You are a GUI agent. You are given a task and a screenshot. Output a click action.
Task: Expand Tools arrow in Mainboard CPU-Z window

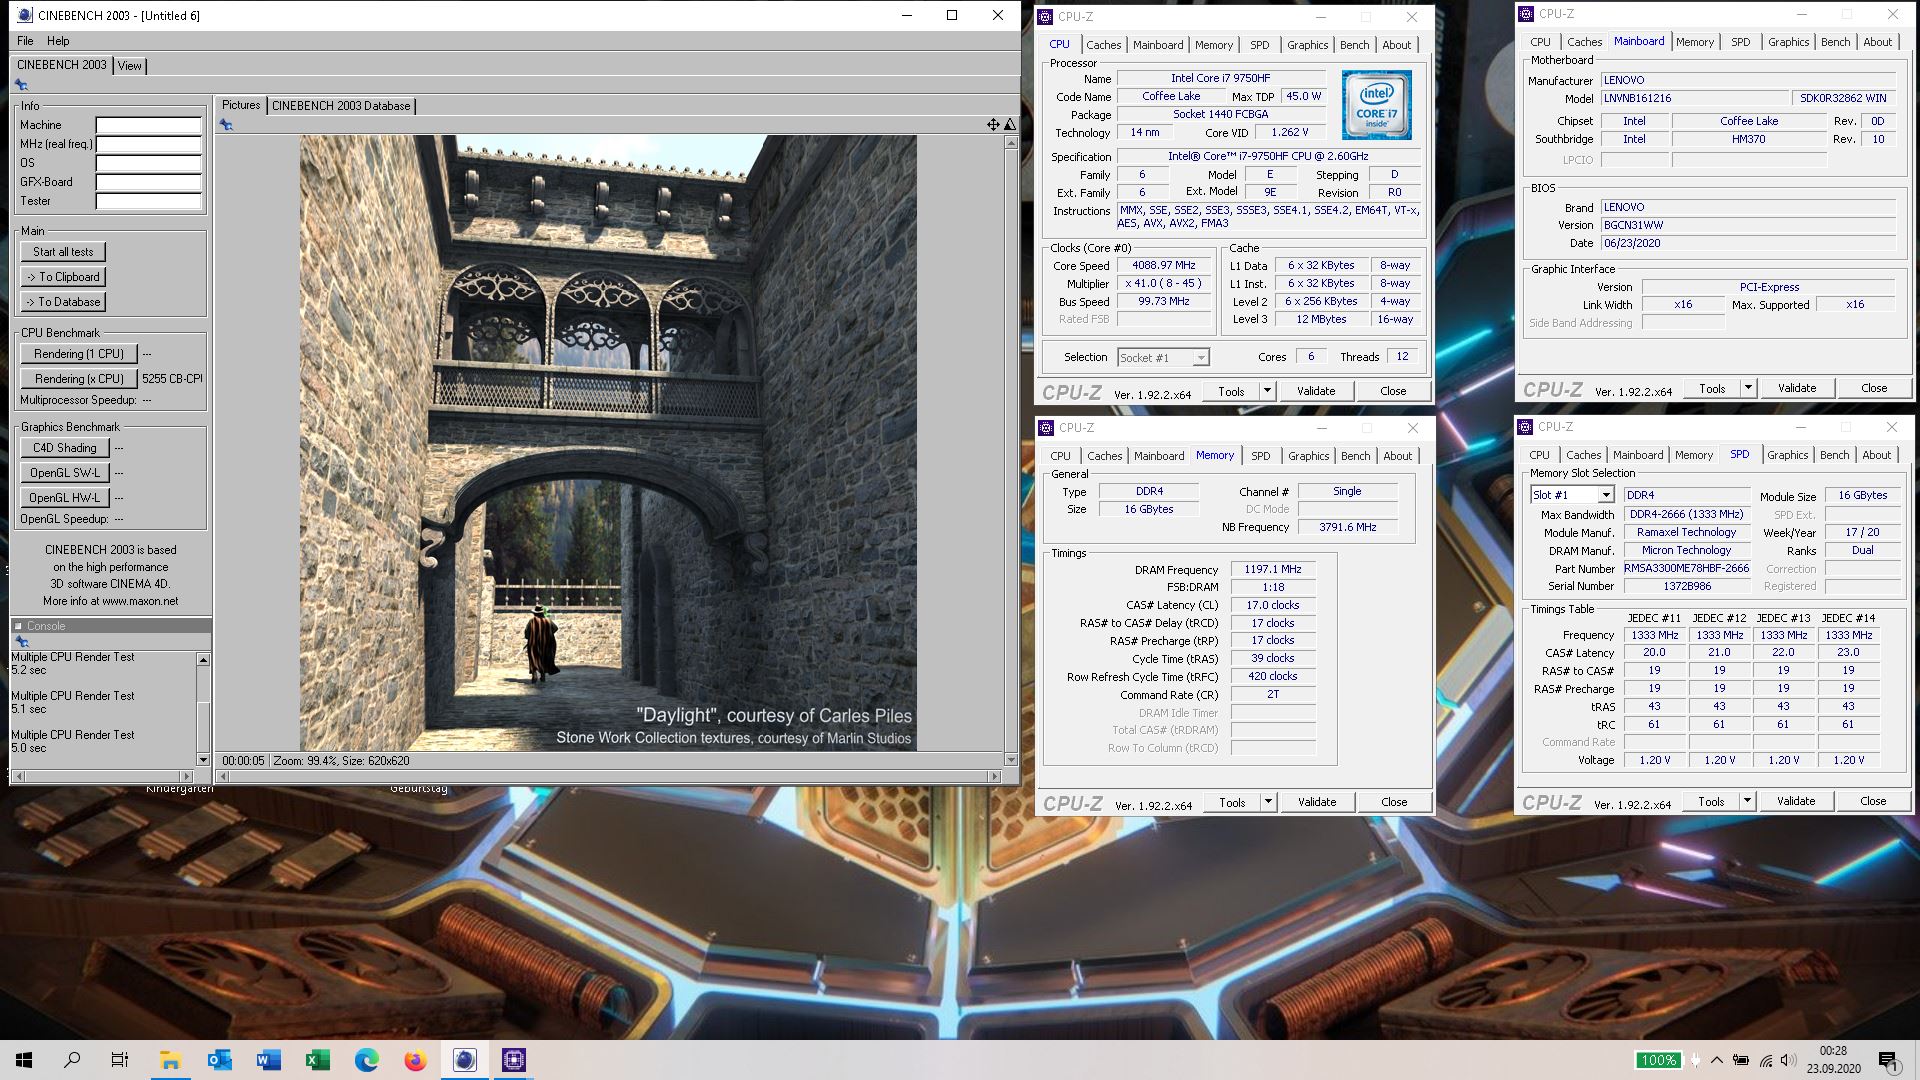coord(1748,388)
